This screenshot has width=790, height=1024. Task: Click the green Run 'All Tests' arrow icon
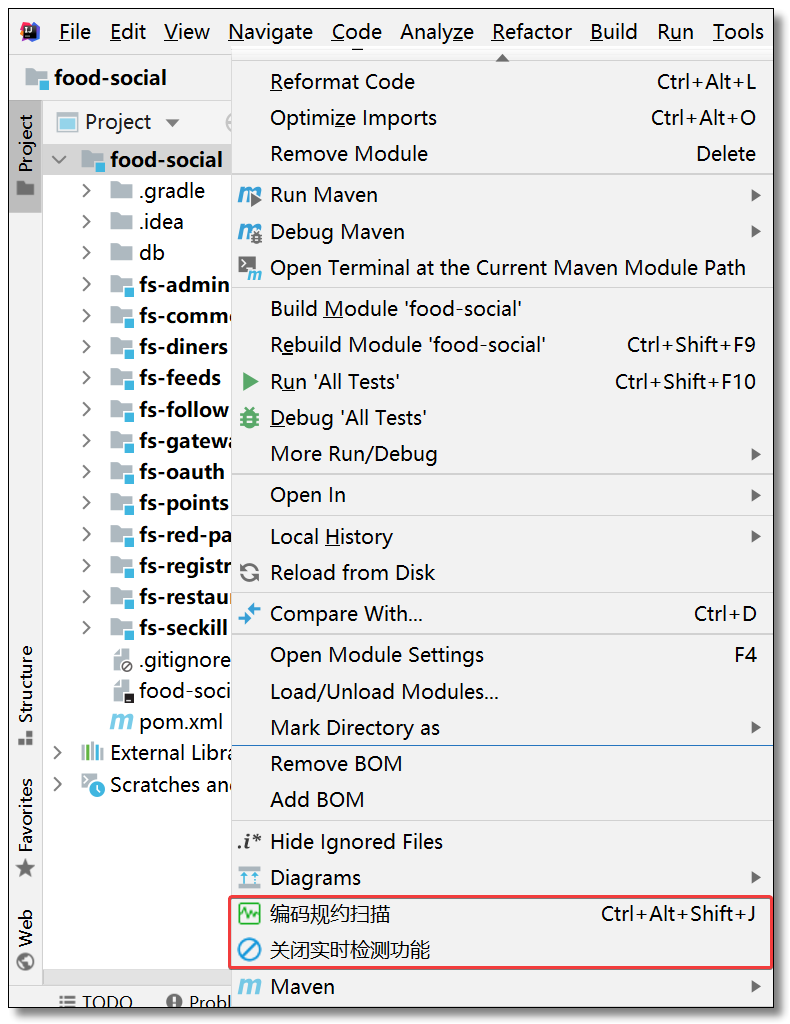(x=249, y=381)
